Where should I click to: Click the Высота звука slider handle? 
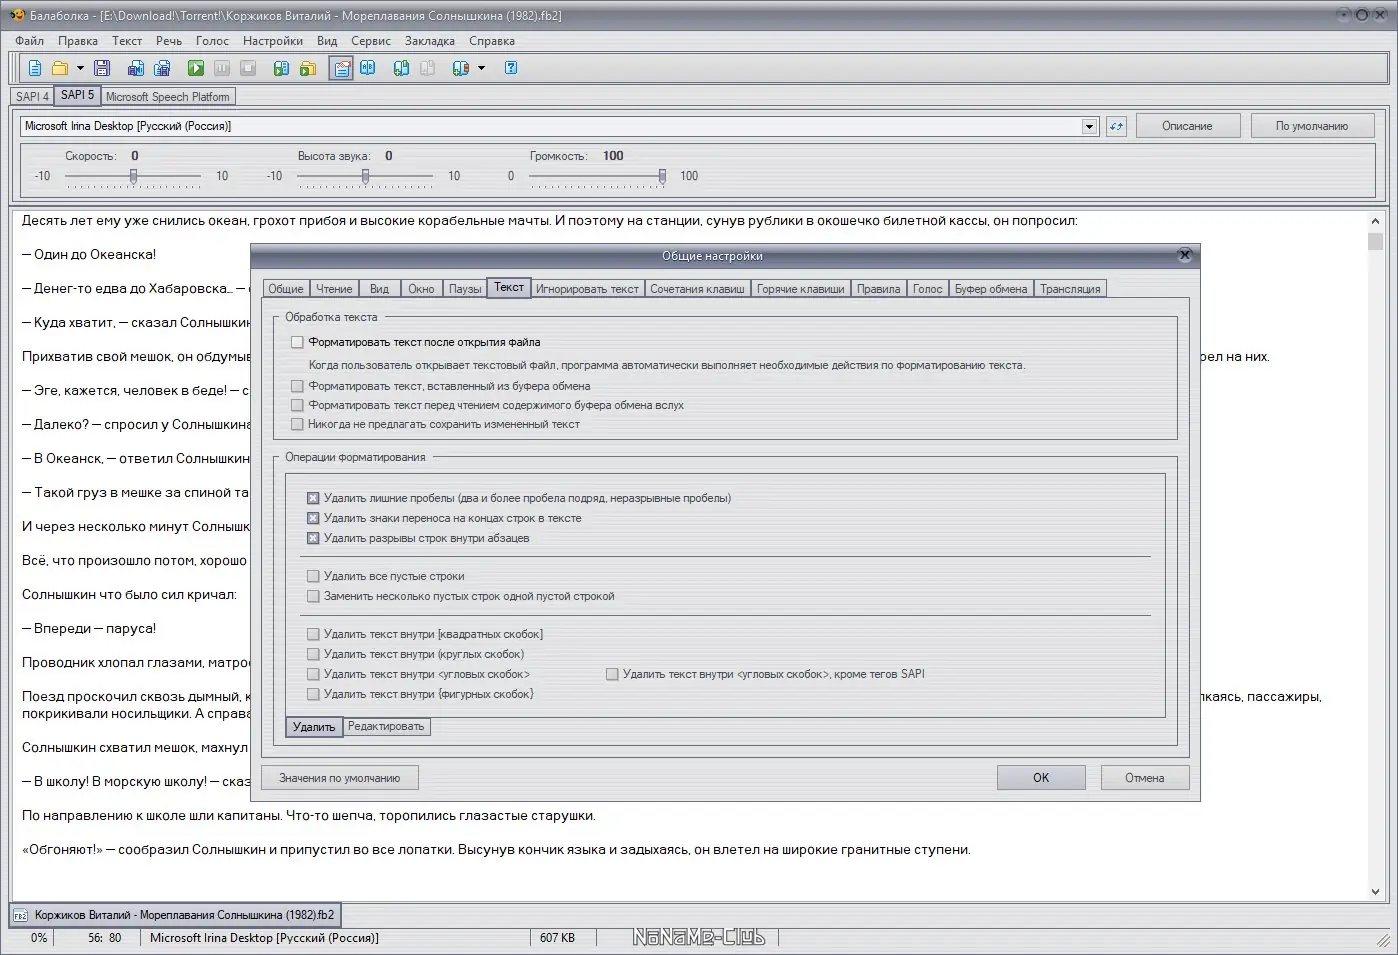coord(365,176)
